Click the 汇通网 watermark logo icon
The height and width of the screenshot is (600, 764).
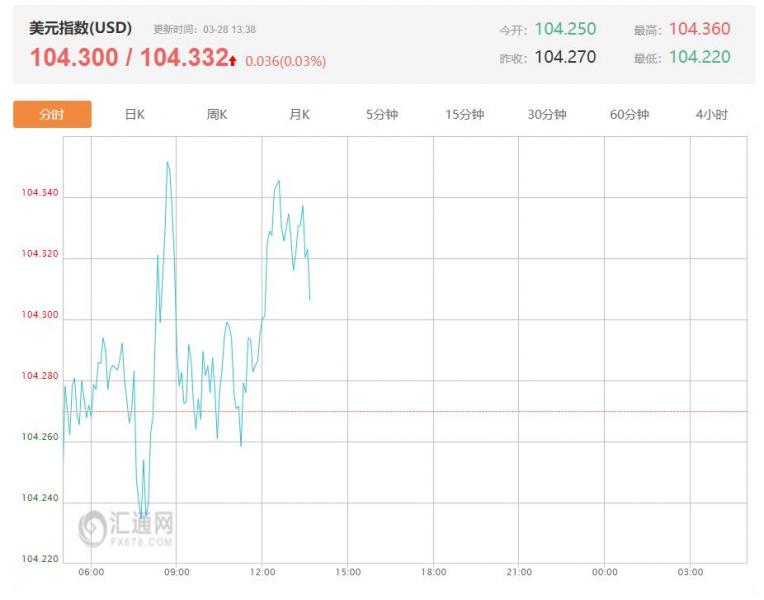pyautogui.click(x=93, y=527)
